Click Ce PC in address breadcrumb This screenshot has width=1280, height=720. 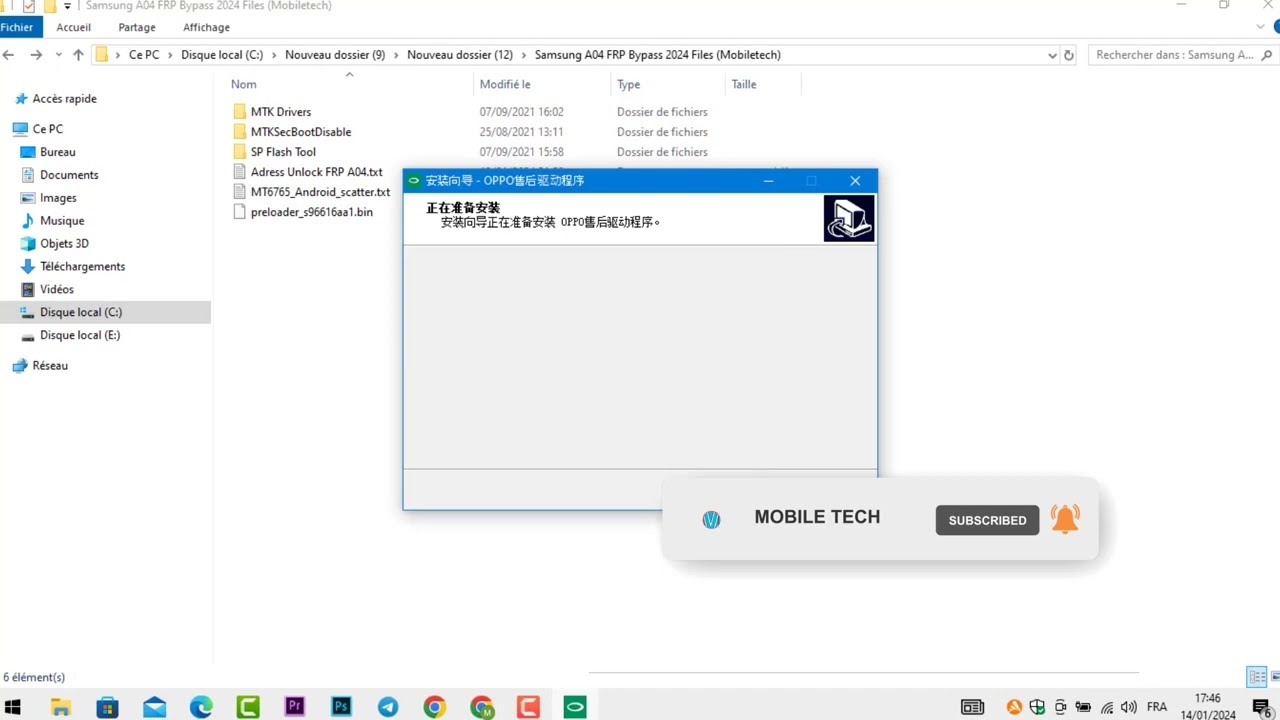[x=144, y=55]
